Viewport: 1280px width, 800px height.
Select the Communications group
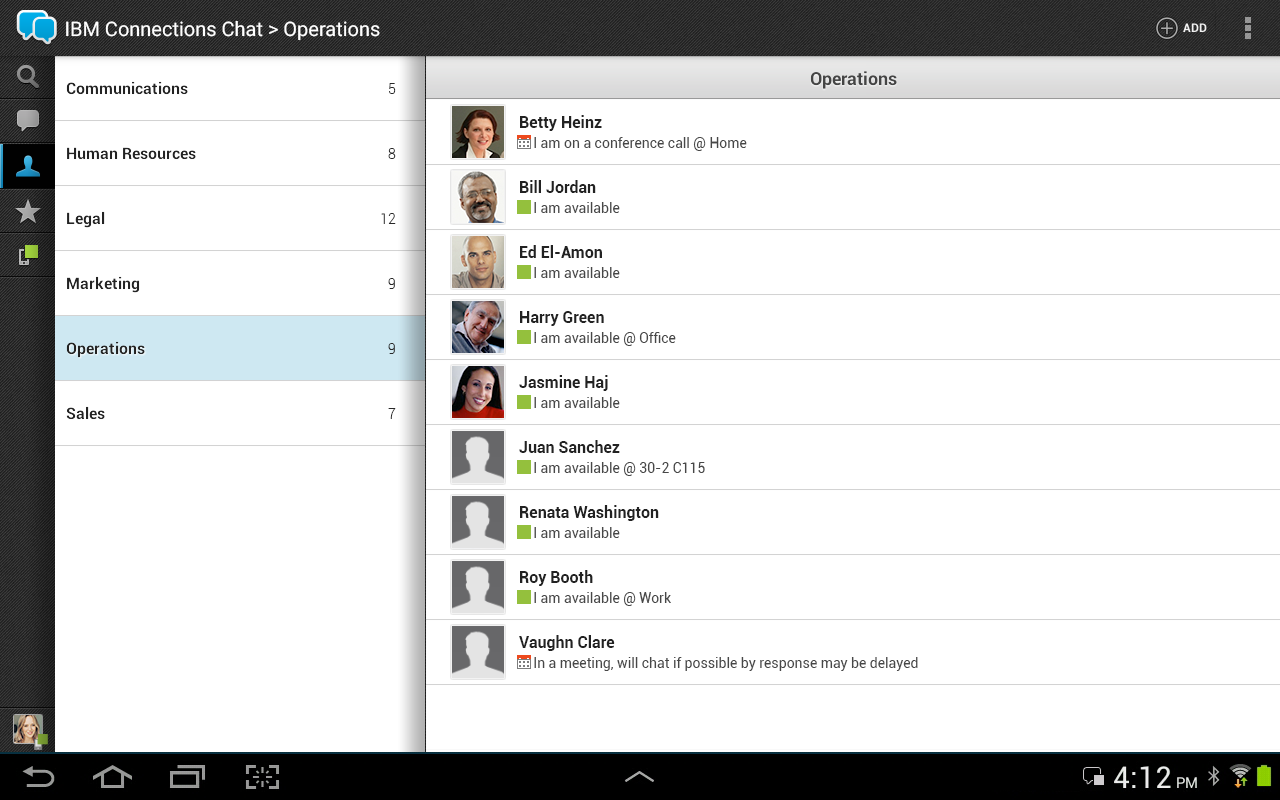coord(240,89)
